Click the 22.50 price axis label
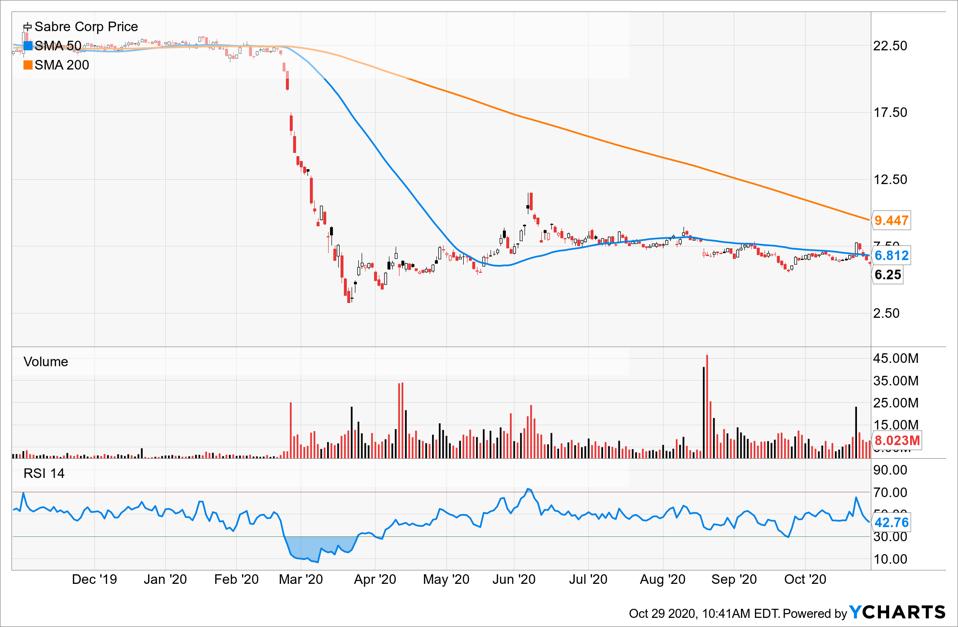This screenshot has height=627, width=958. coord(890,46)
